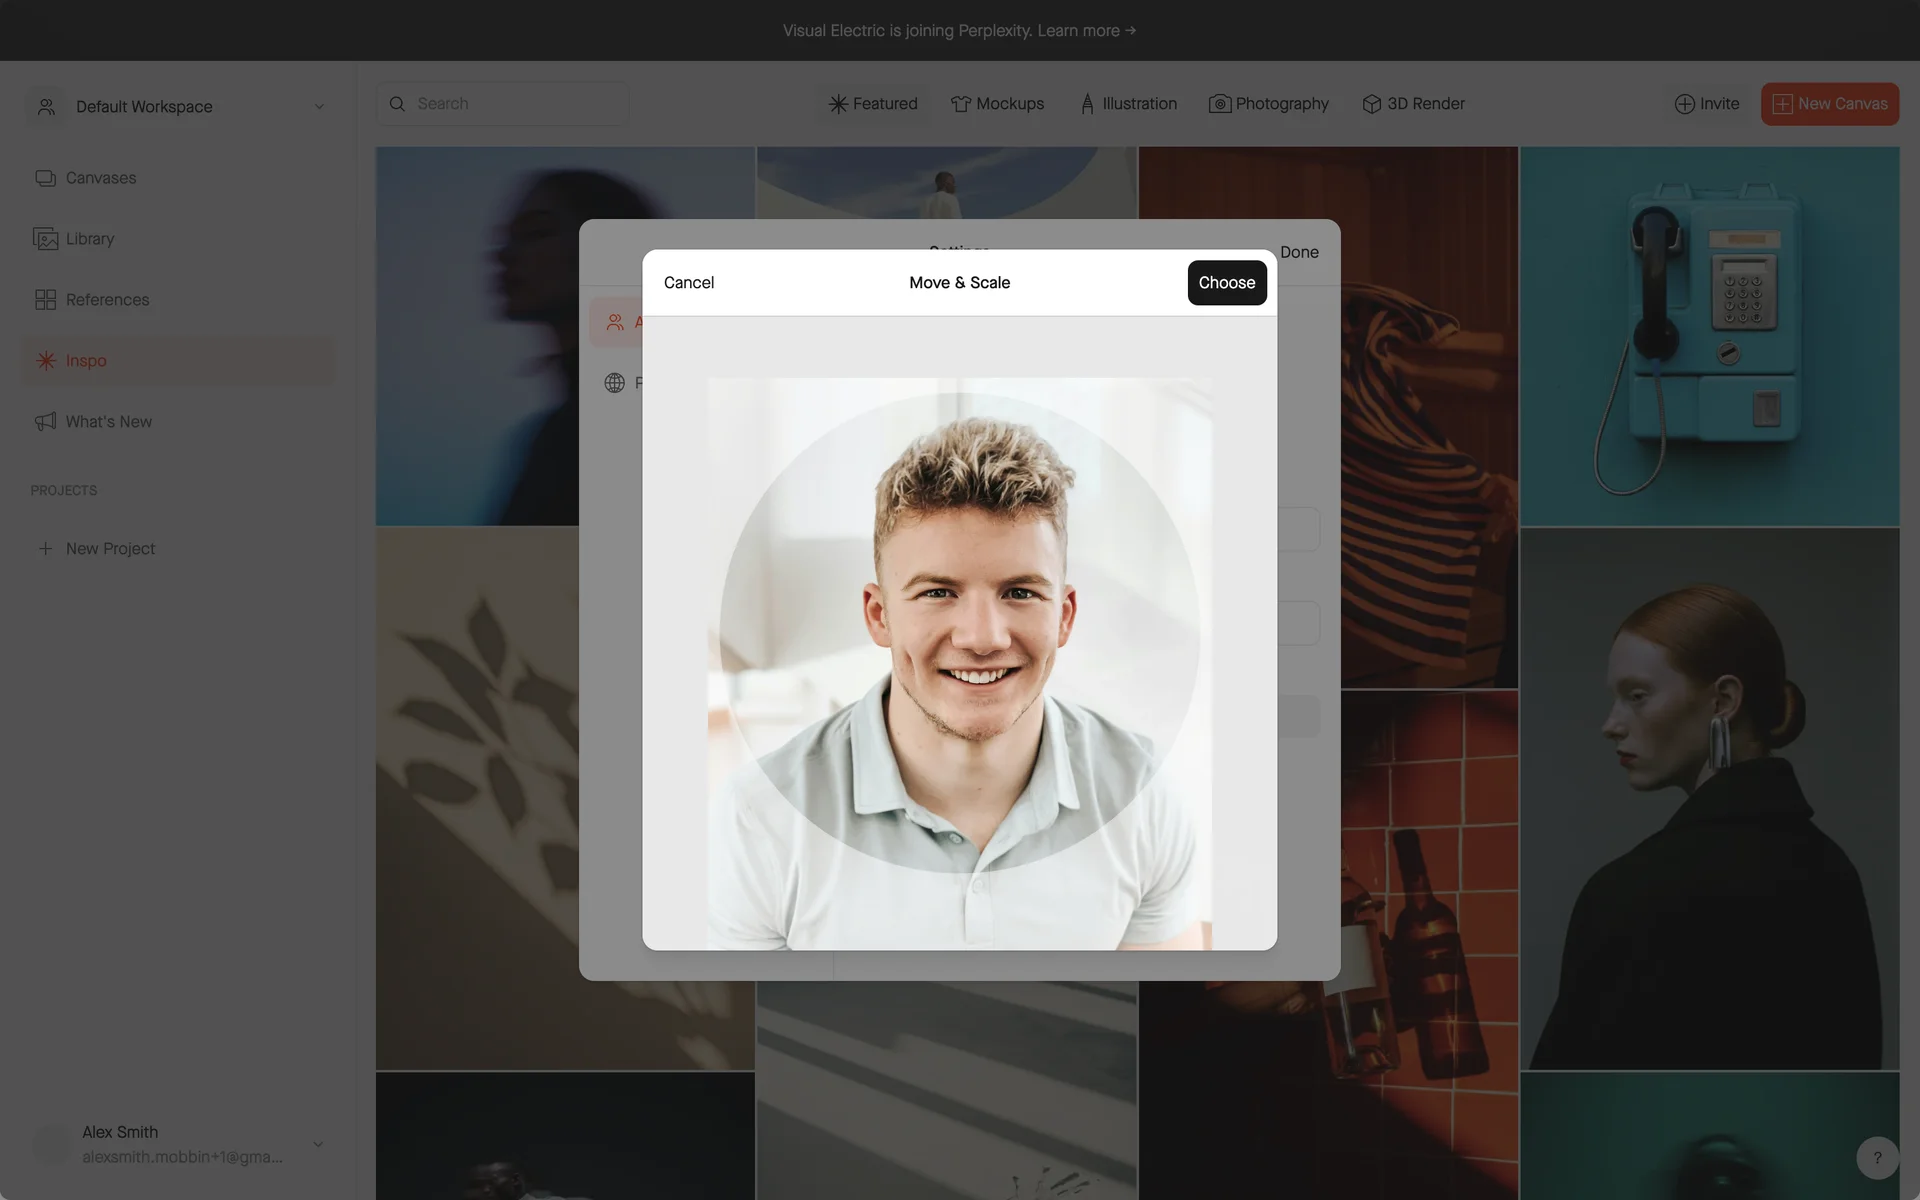This screenshot has width=1920, height=1200.
Task: Switch to the Featured category
Action: pyautogui.click(x=873, y=104)
